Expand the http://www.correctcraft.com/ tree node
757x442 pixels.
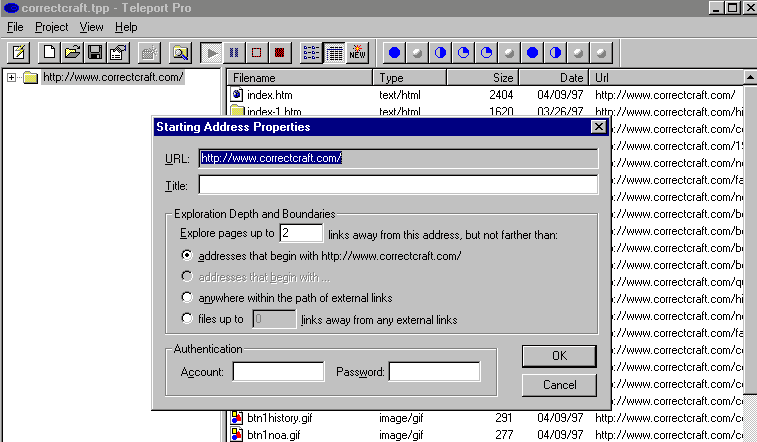pos(11,77)
